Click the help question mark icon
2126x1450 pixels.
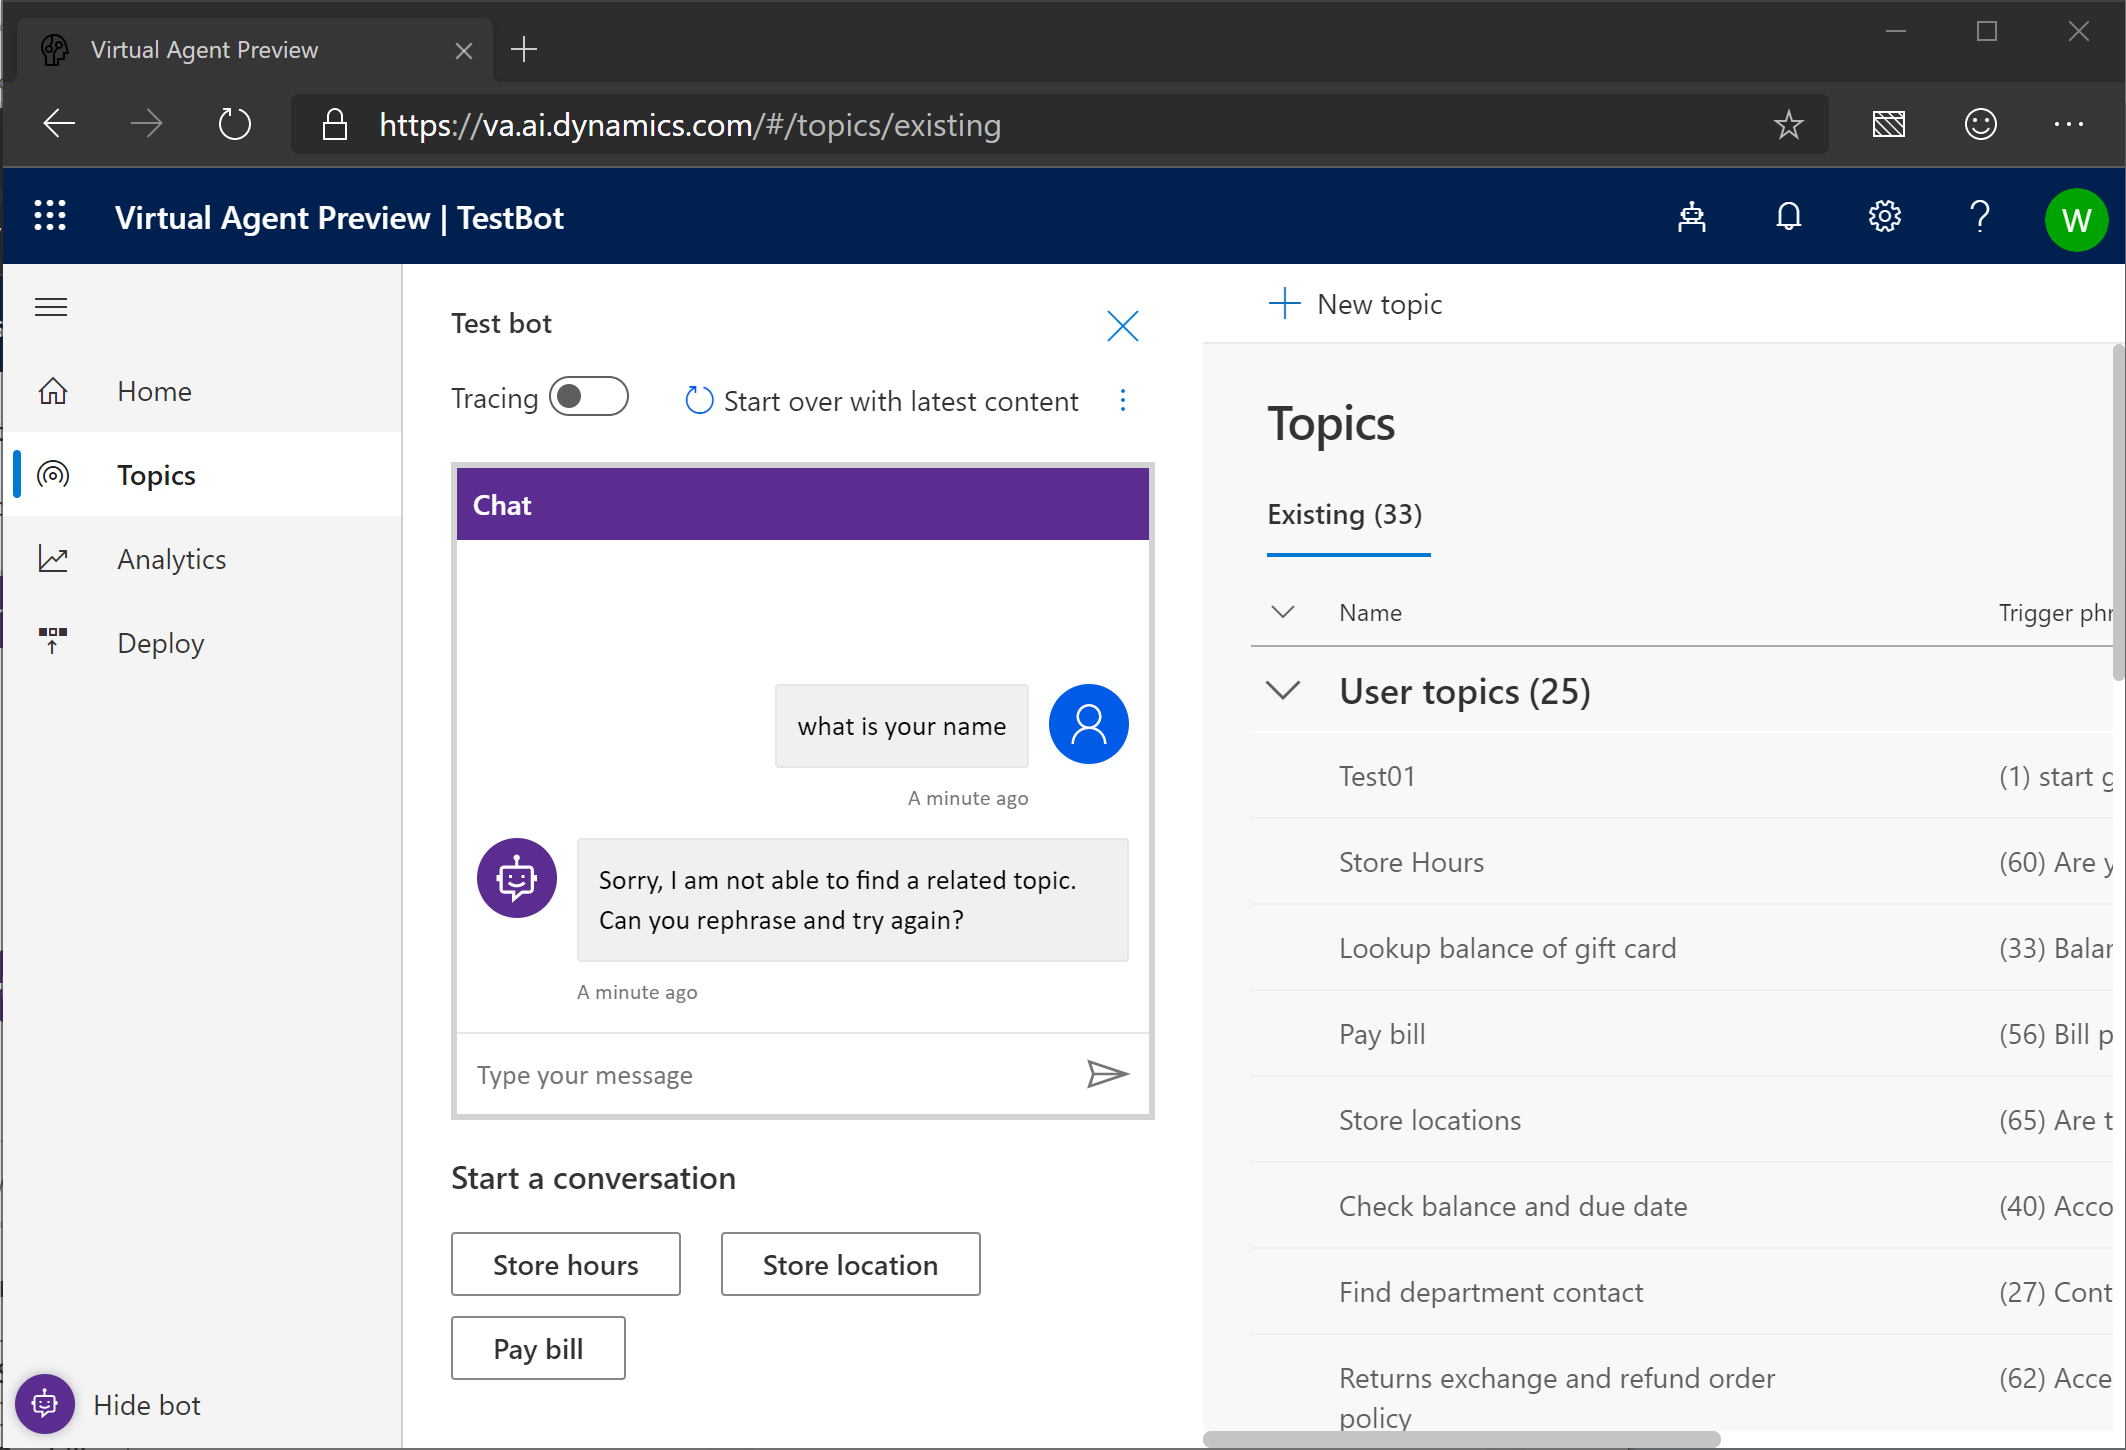tap(1979, 217)
